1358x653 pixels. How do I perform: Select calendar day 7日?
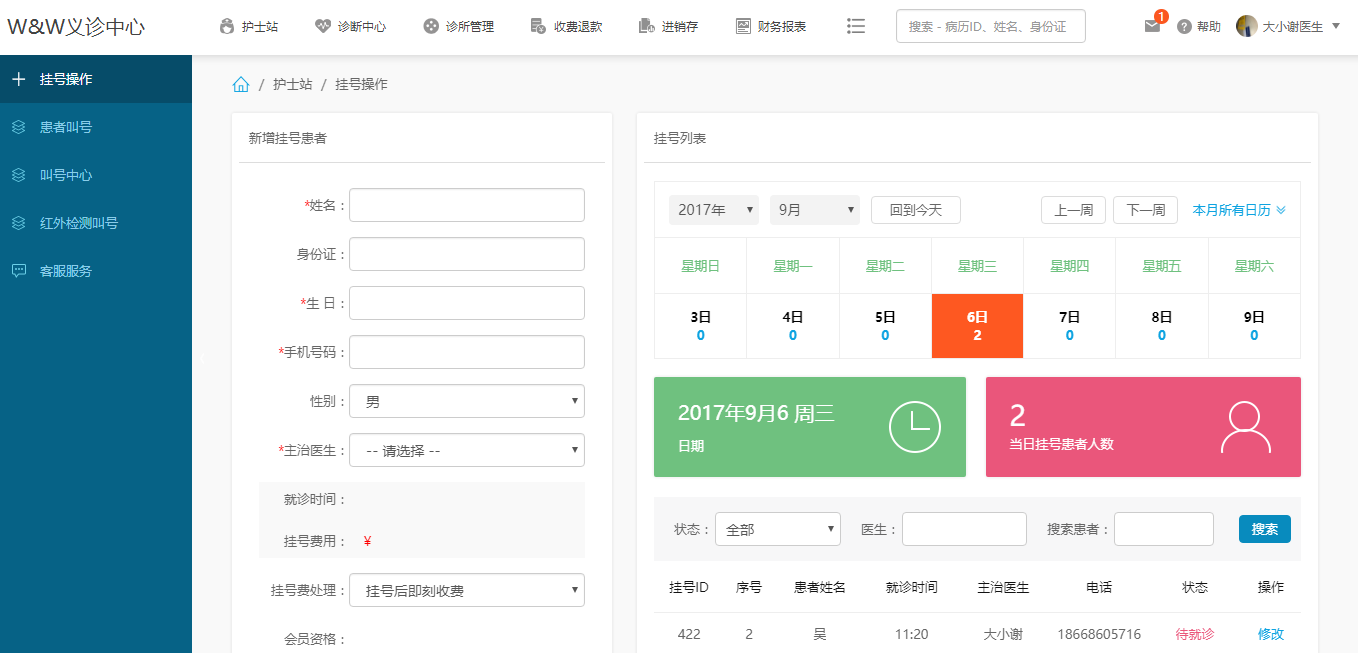[1070, 326]
